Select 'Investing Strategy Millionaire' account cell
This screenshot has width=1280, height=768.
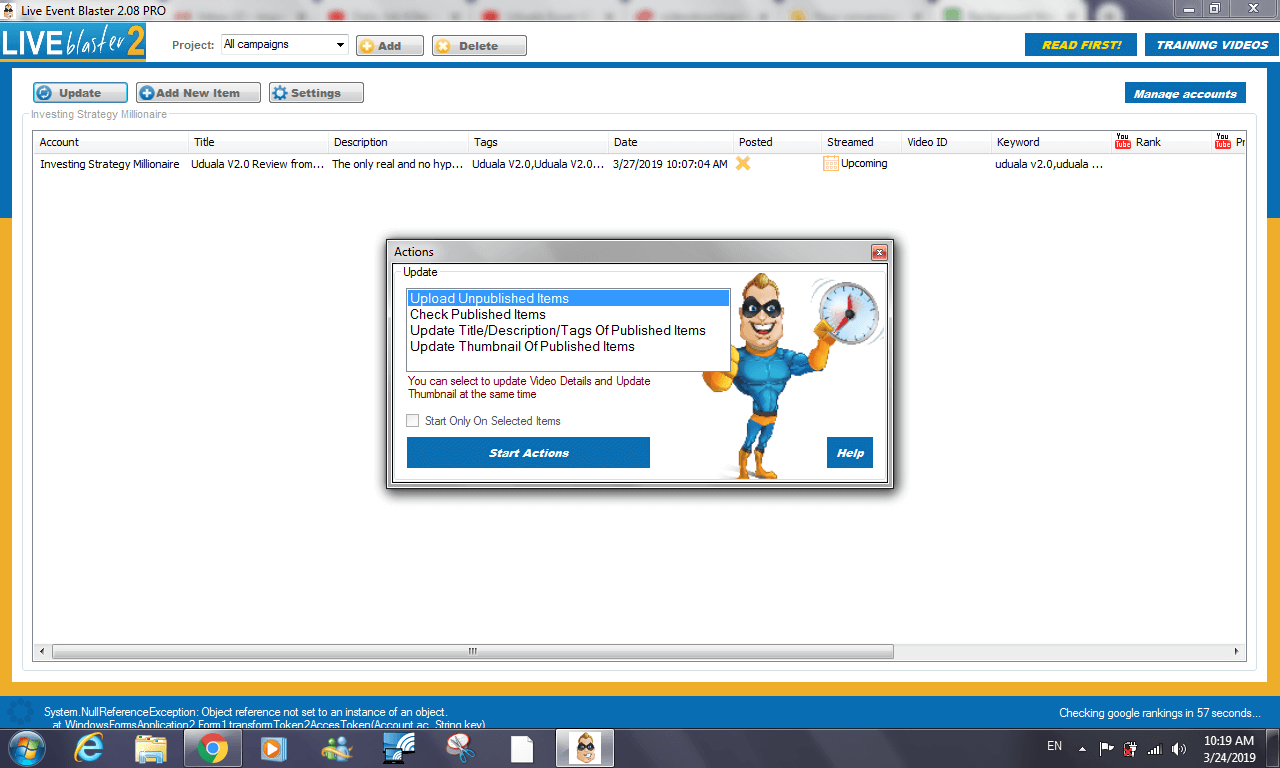pos(110,164)
